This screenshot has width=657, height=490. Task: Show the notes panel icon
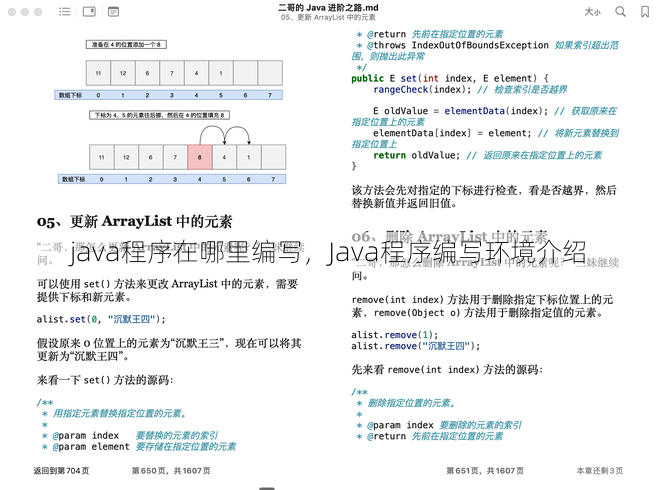(113, 12)
